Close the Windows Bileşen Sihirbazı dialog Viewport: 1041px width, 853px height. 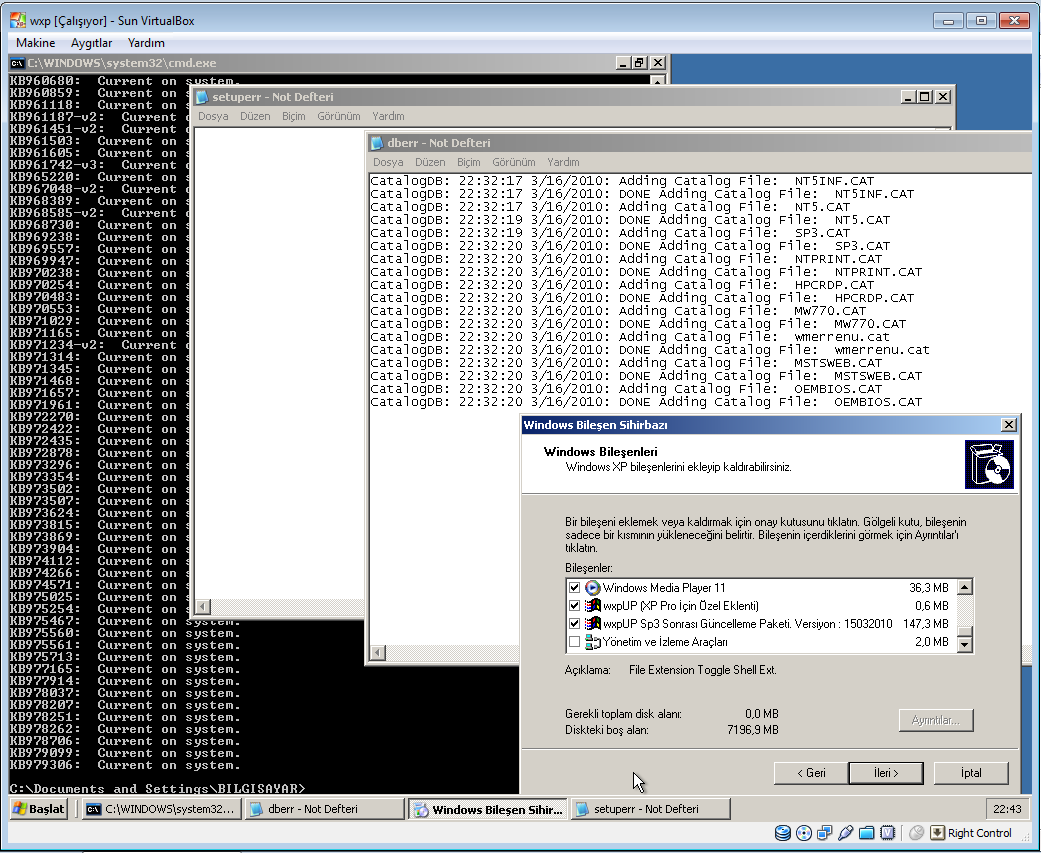click(1008, 425)
